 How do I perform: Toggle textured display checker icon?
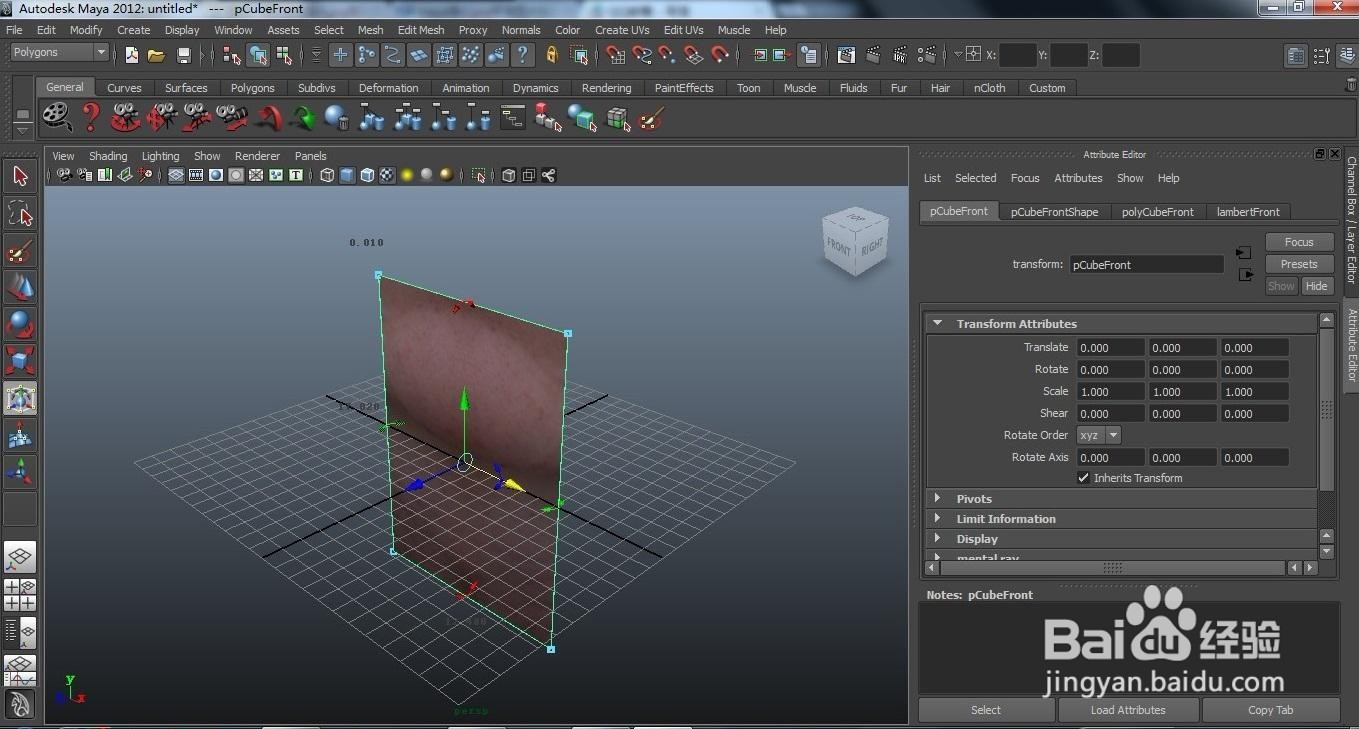pos(387,175)
